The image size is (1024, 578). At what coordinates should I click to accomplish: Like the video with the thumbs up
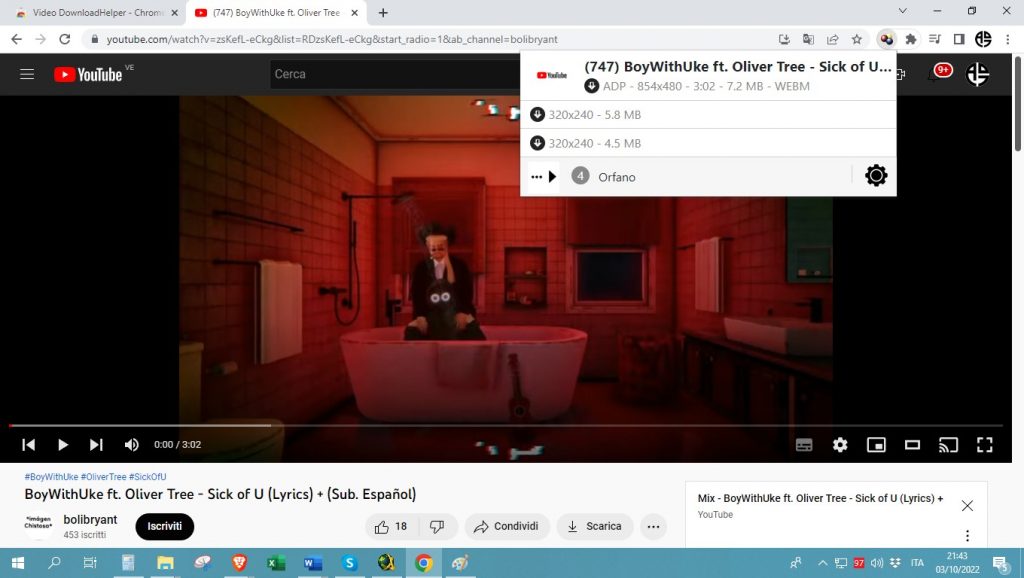[384, 526]
